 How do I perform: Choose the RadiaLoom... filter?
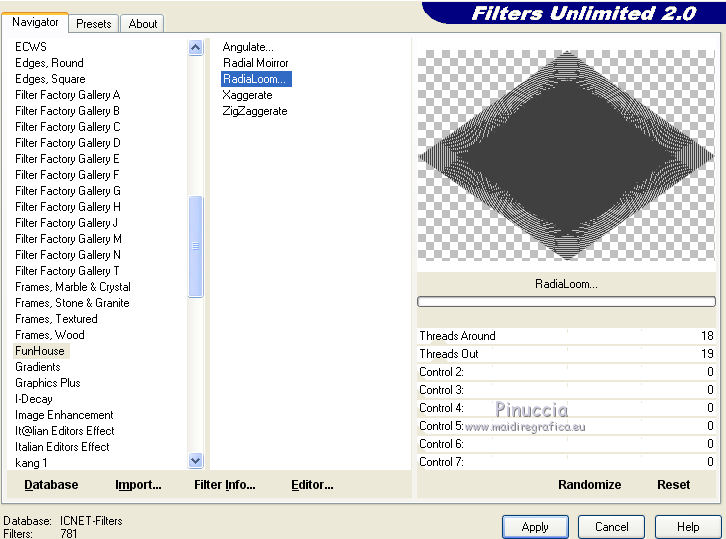click(256, 79)
